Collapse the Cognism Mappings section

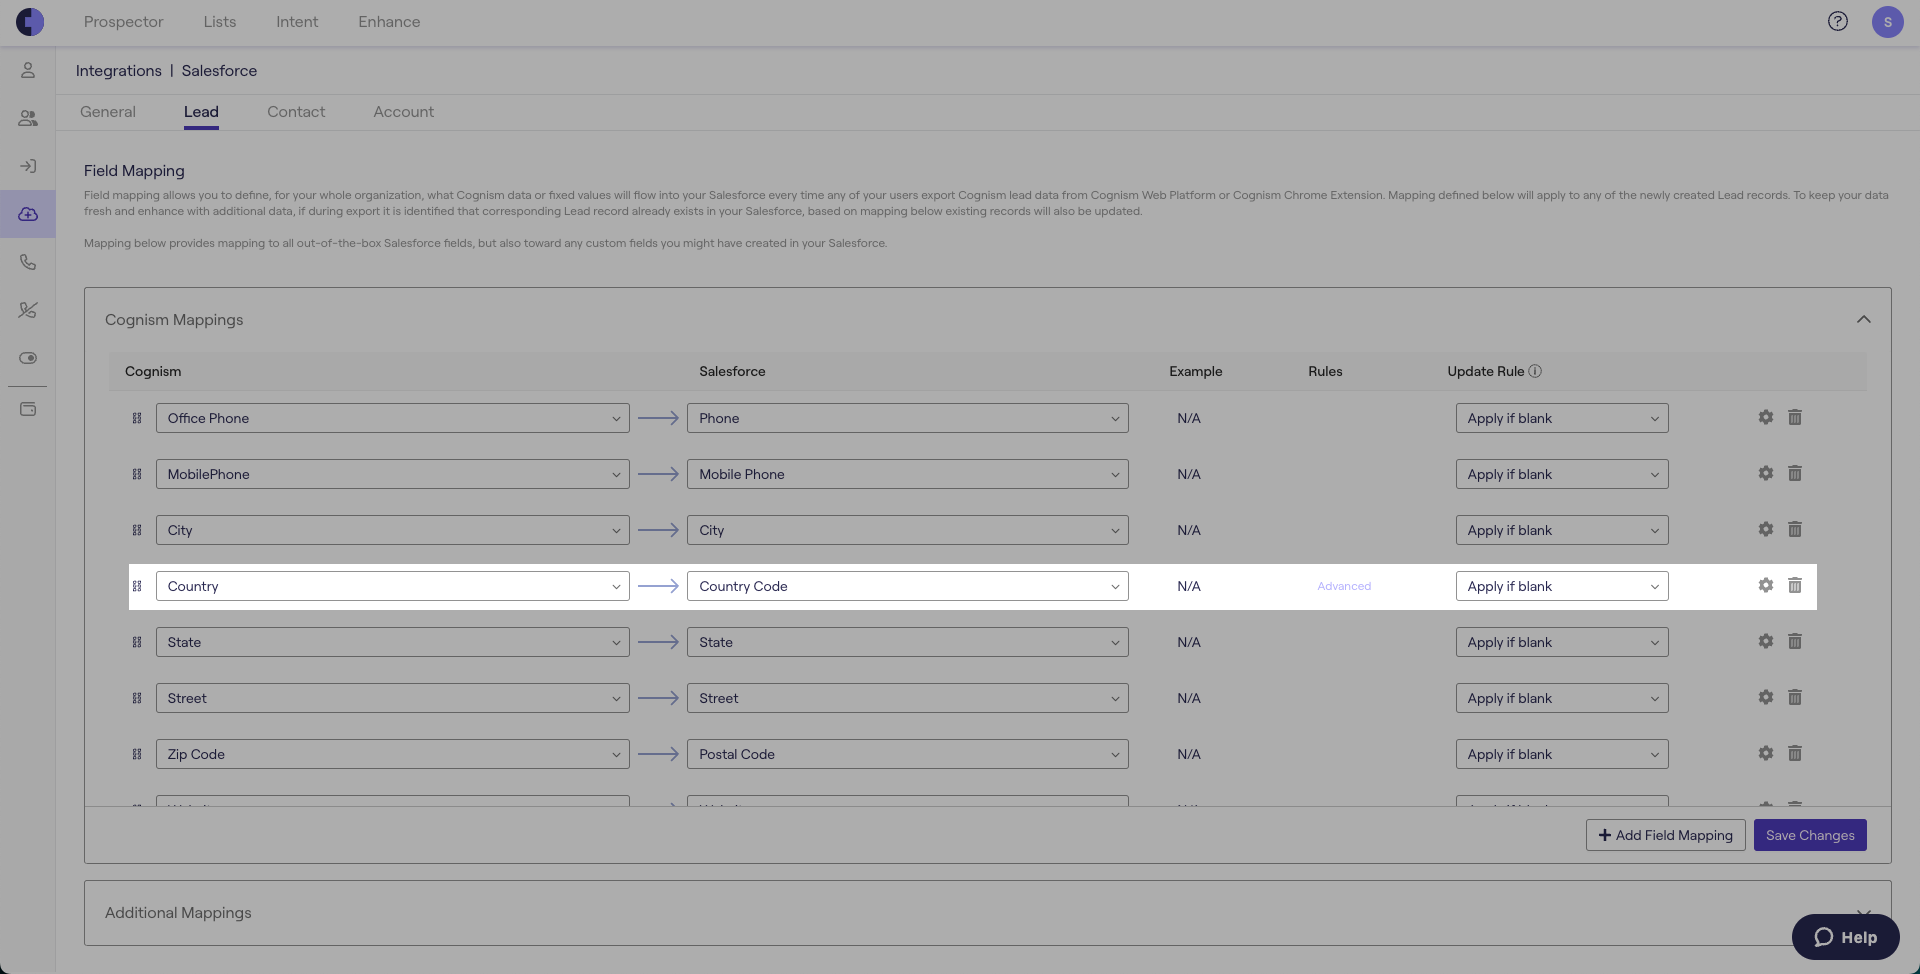tap(1864, 319)
